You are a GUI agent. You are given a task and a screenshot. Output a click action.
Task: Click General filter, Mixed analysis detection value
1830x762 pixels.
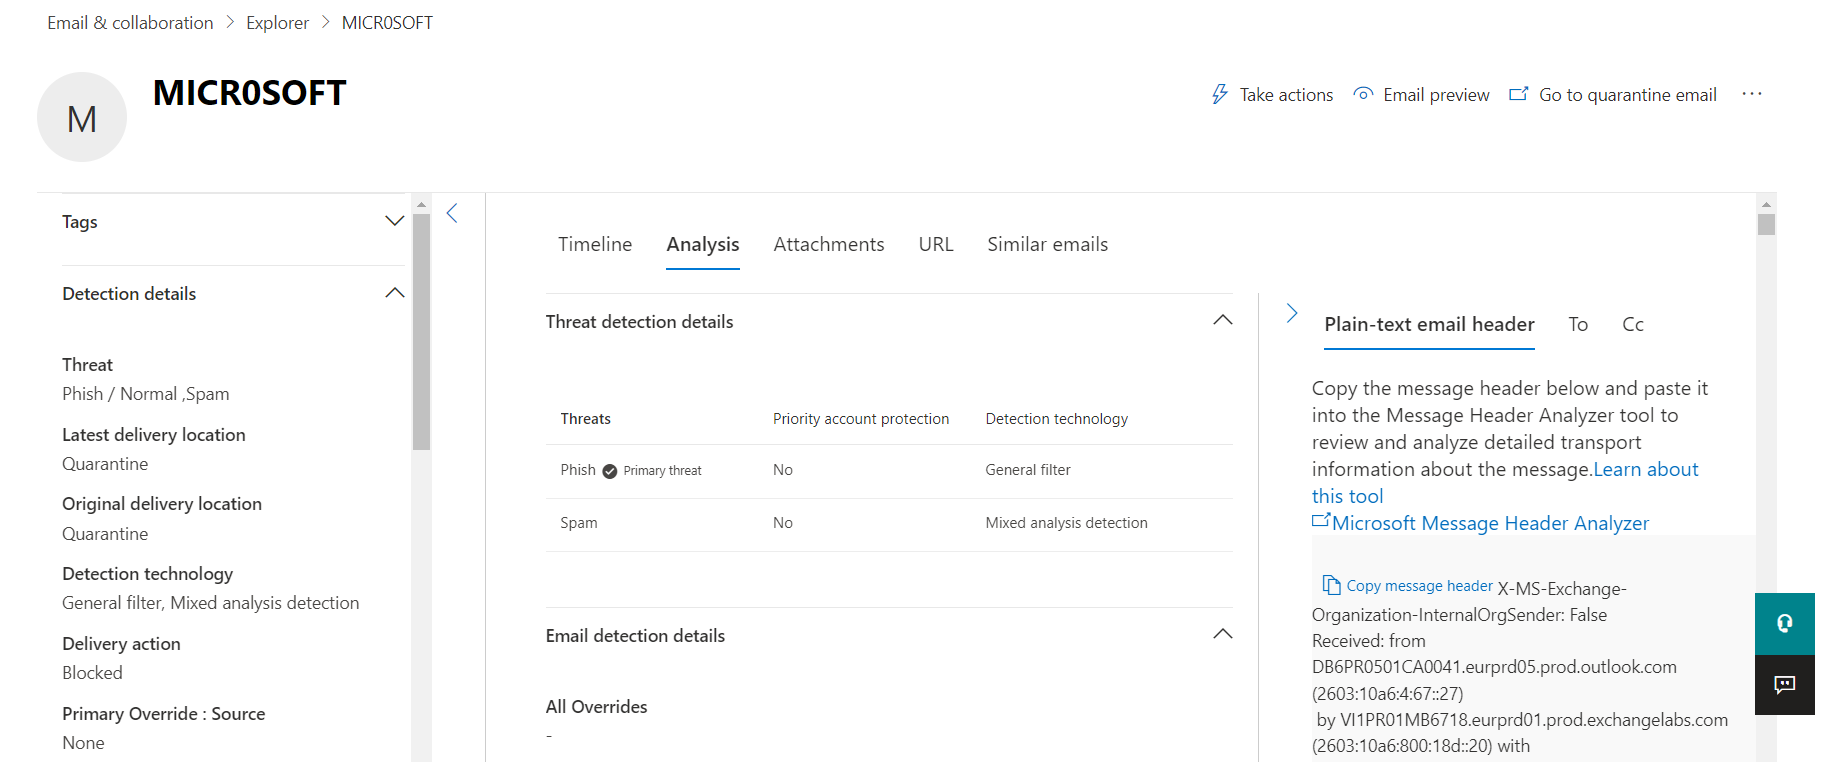[210, 603]
